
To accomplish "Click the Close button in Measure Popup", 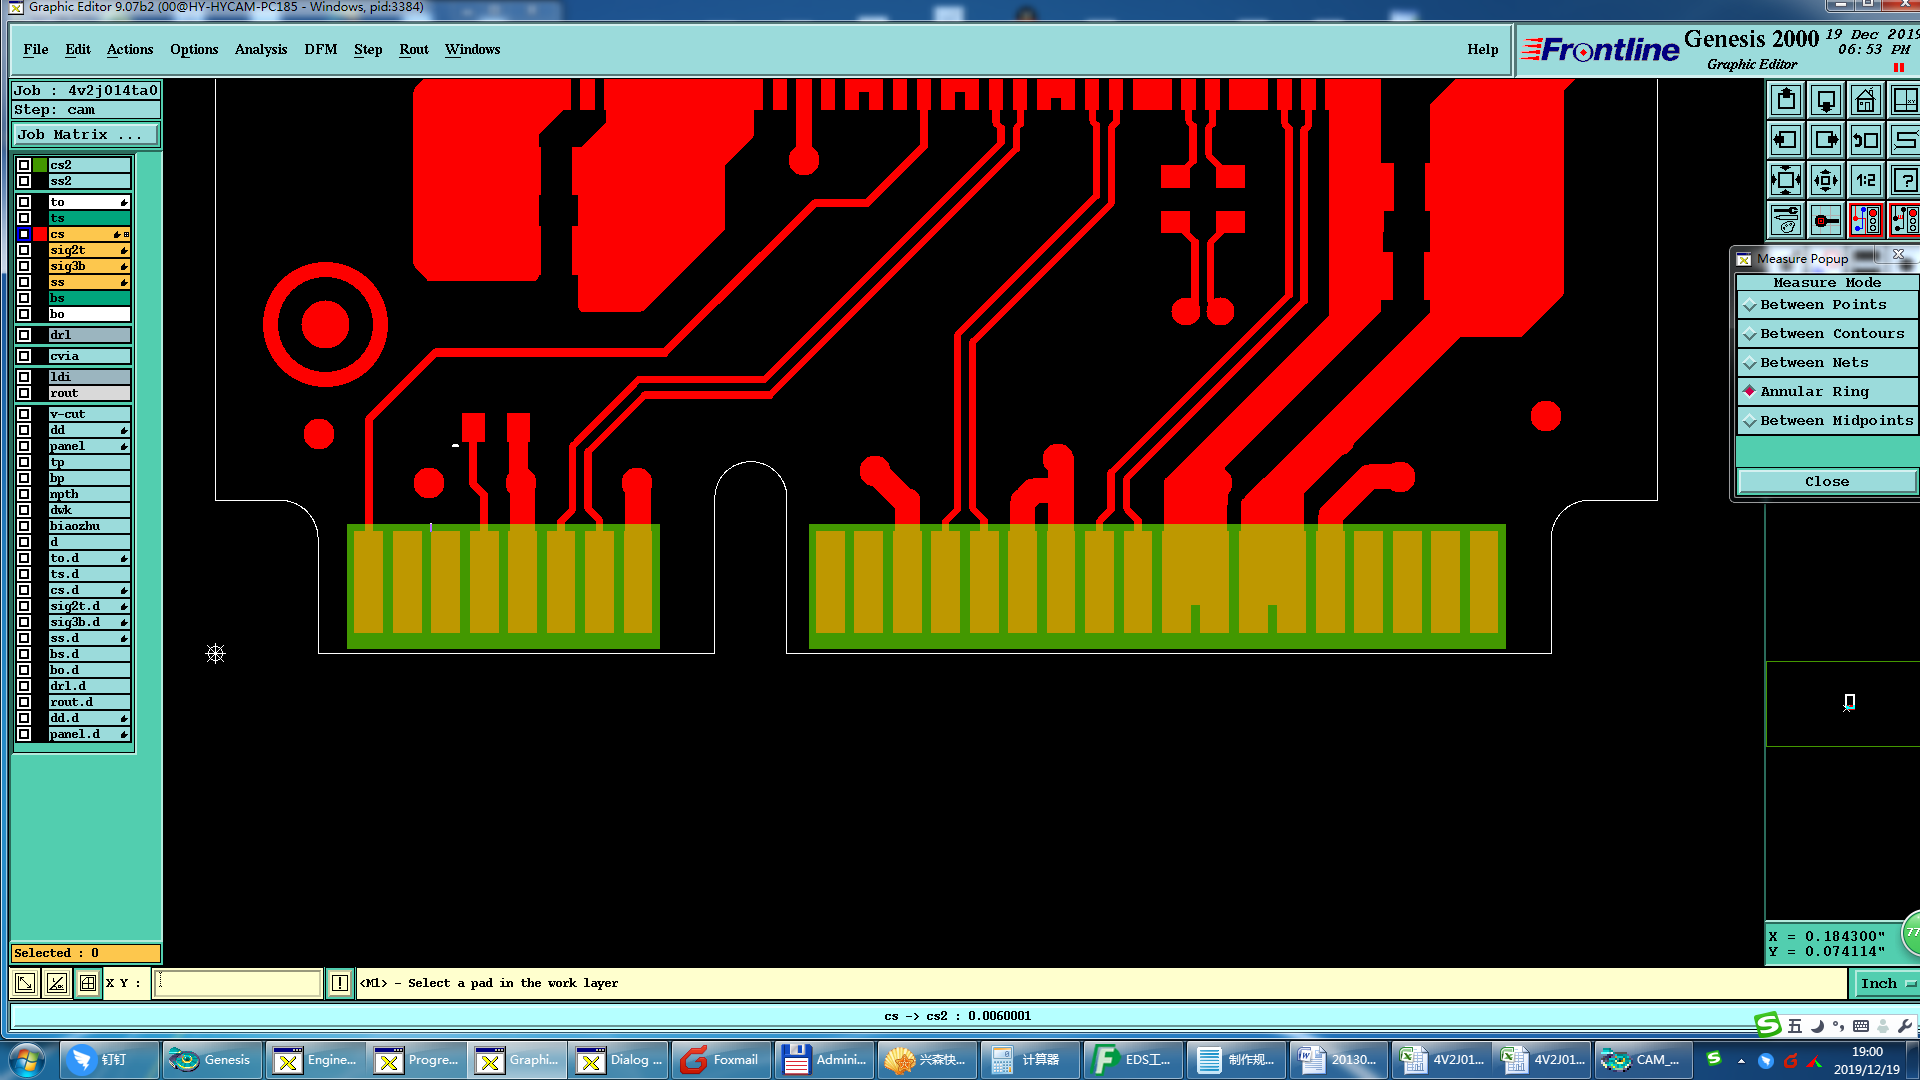I will point(1826,482).
